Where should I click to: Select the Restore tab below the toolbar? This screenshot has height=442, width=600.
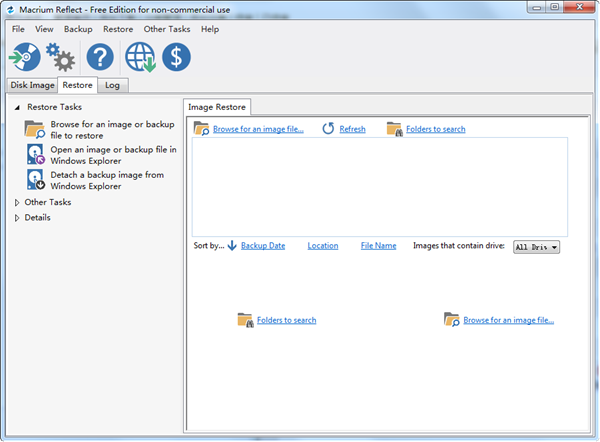(77, 85)
